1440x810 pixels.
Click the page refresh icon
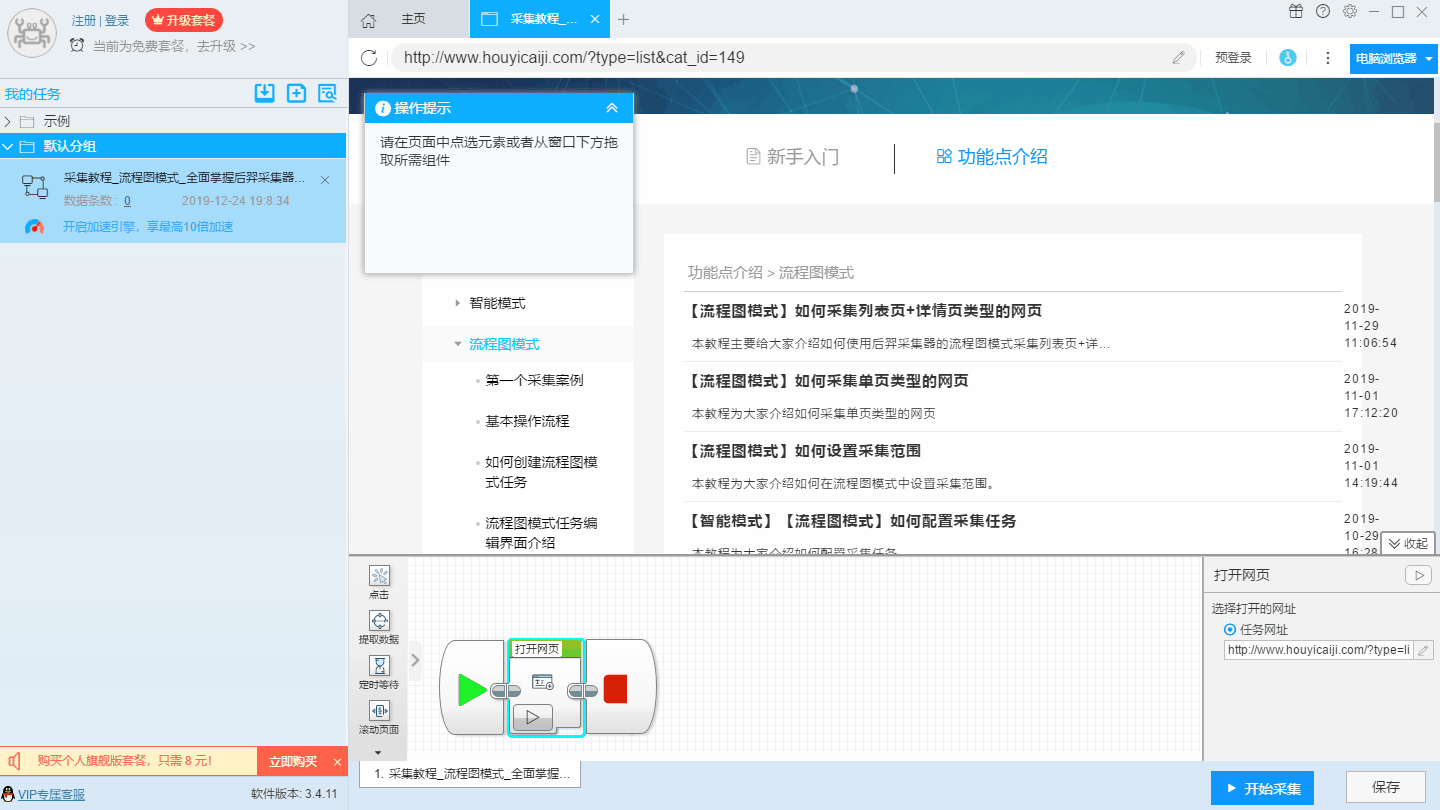click(x=369, y=58)
